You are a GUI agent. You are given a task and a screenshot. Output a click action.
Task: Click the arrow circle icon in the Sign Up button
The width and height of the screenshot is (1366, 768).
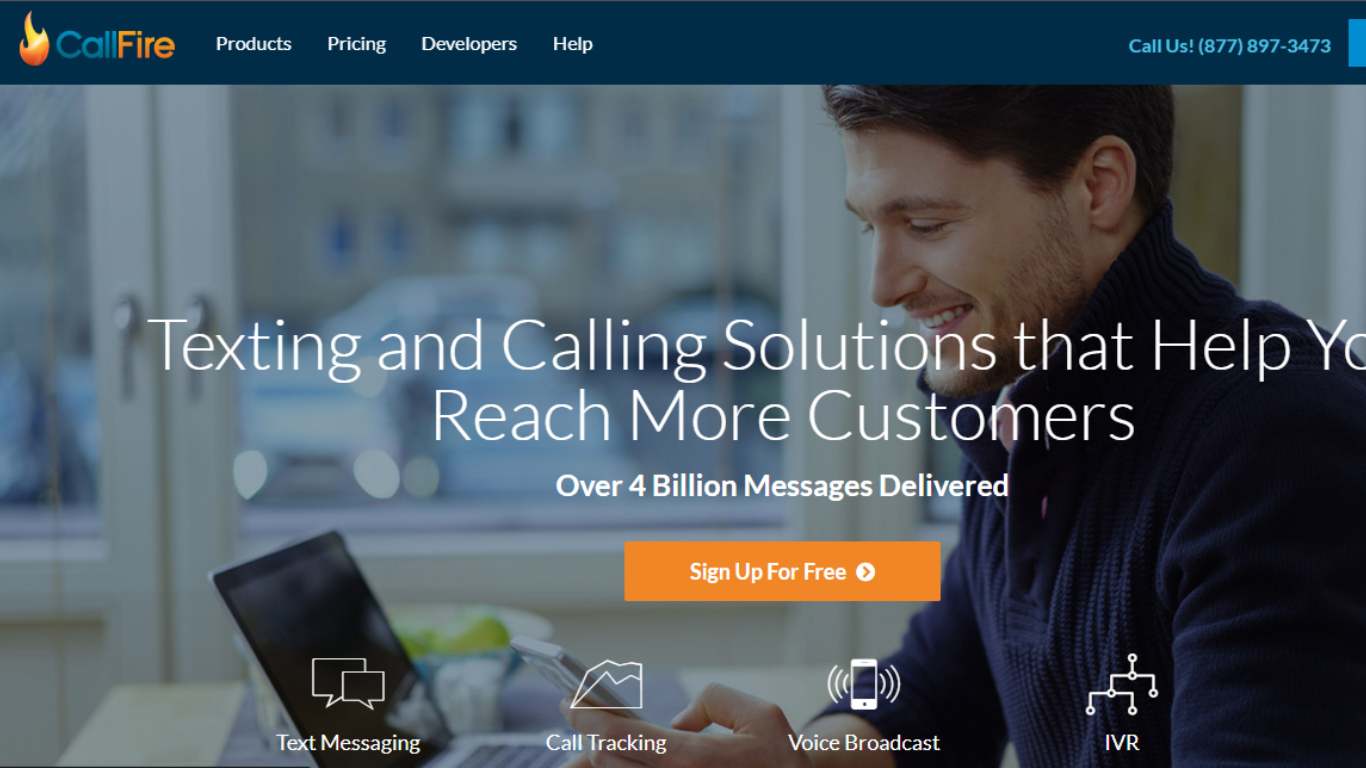(x=866, y=572)
